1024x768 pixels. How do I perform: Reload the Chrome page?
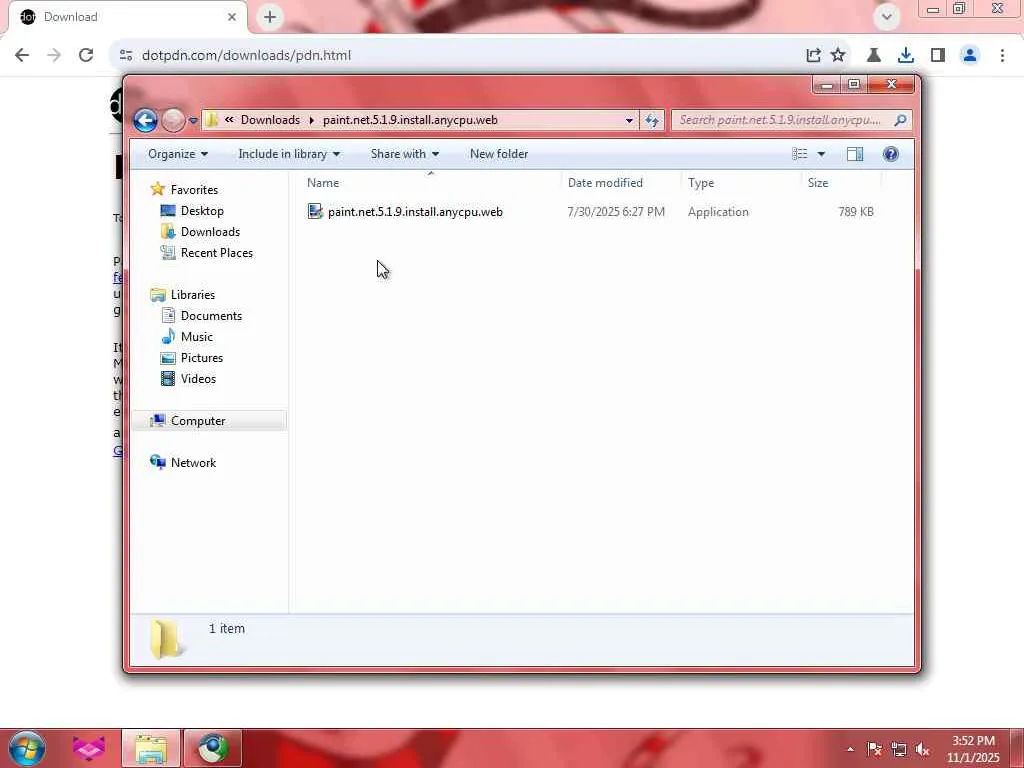pyautogui.click(x=86, y=55)
